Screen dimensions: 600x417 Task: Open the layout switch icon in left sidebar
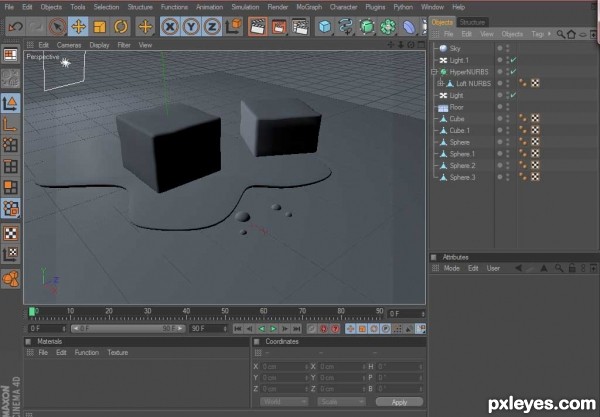(10, 55)
